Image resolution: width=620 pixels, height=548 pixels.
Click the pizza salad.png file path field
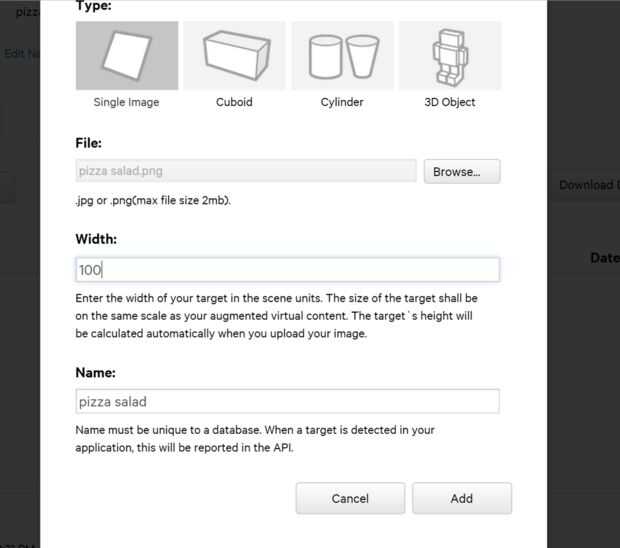(246, 171)
